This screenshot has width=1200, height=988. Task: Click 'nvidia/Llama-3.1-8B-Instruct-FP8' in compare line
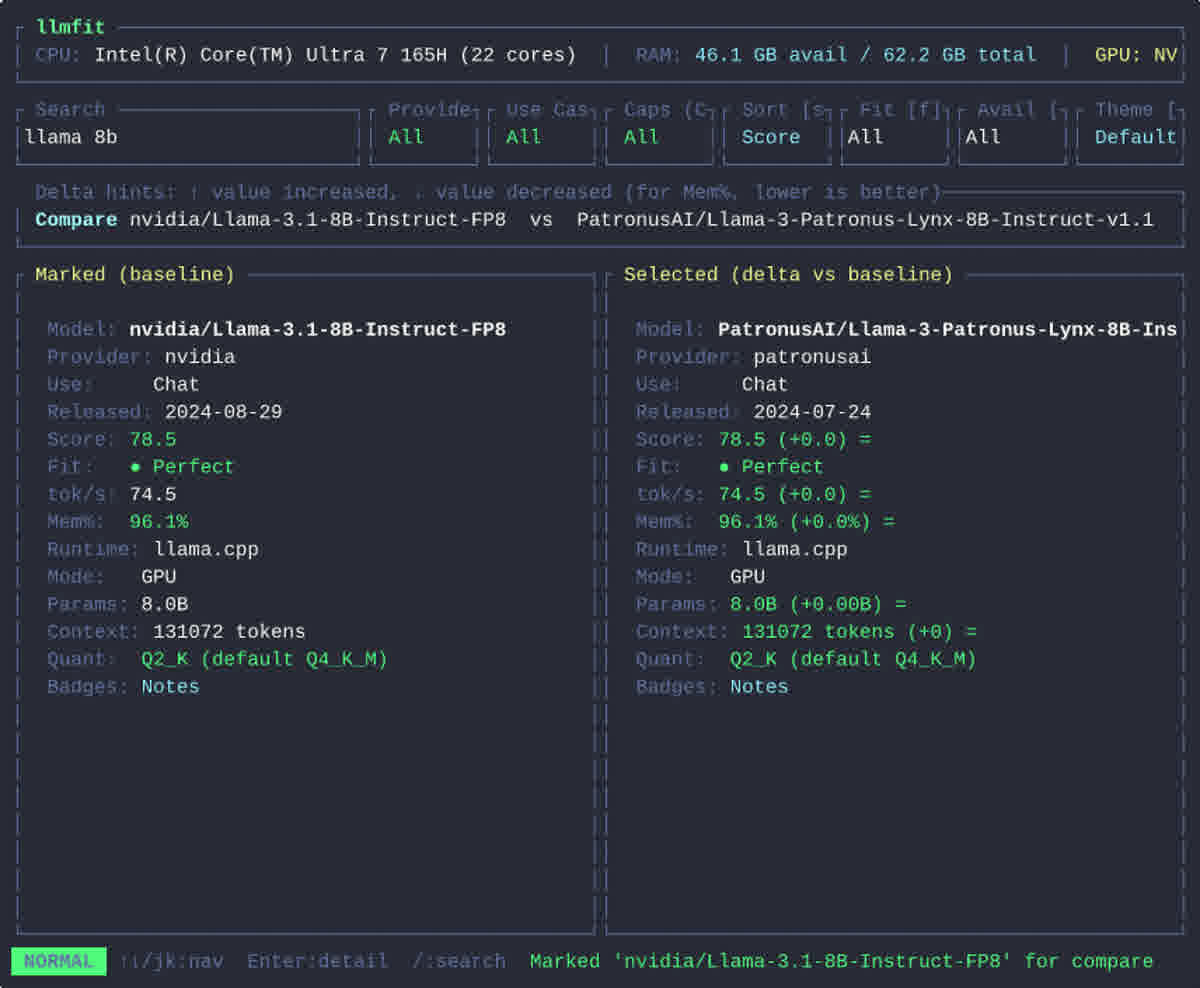(318, 219)
